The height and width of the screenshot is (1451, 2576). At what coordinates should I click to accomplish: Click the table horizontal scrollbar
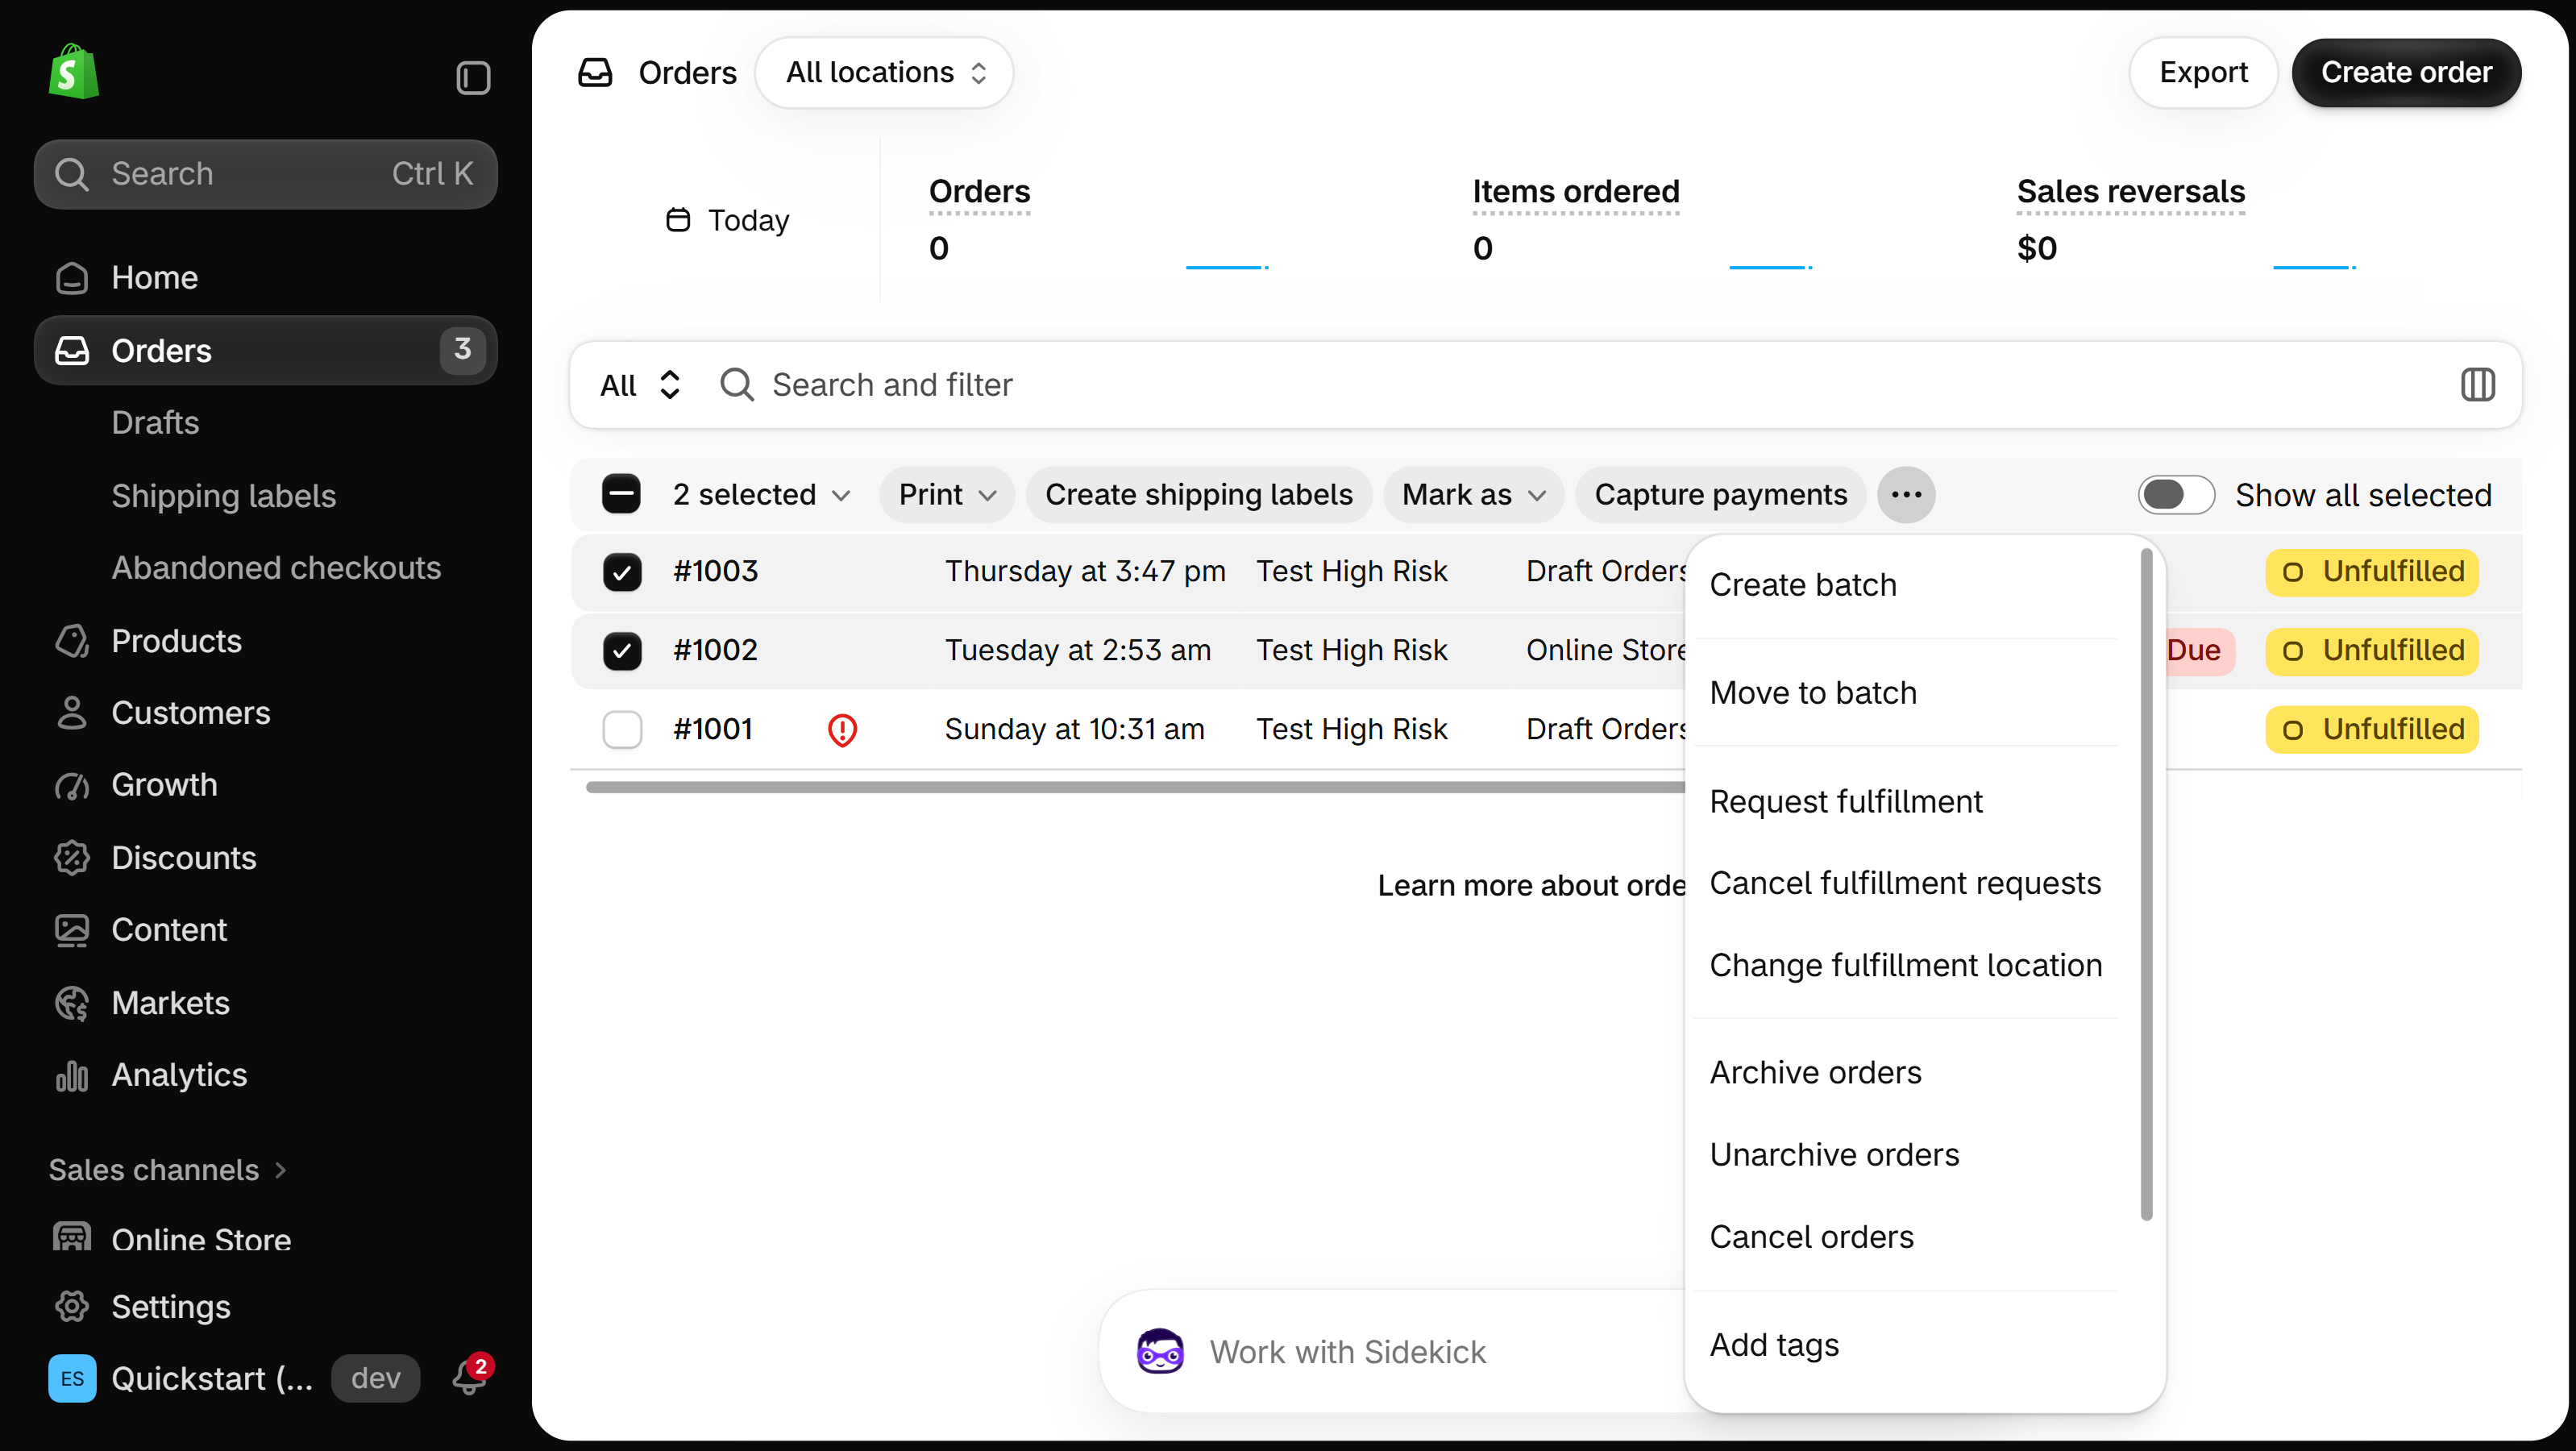point(1135,788)
